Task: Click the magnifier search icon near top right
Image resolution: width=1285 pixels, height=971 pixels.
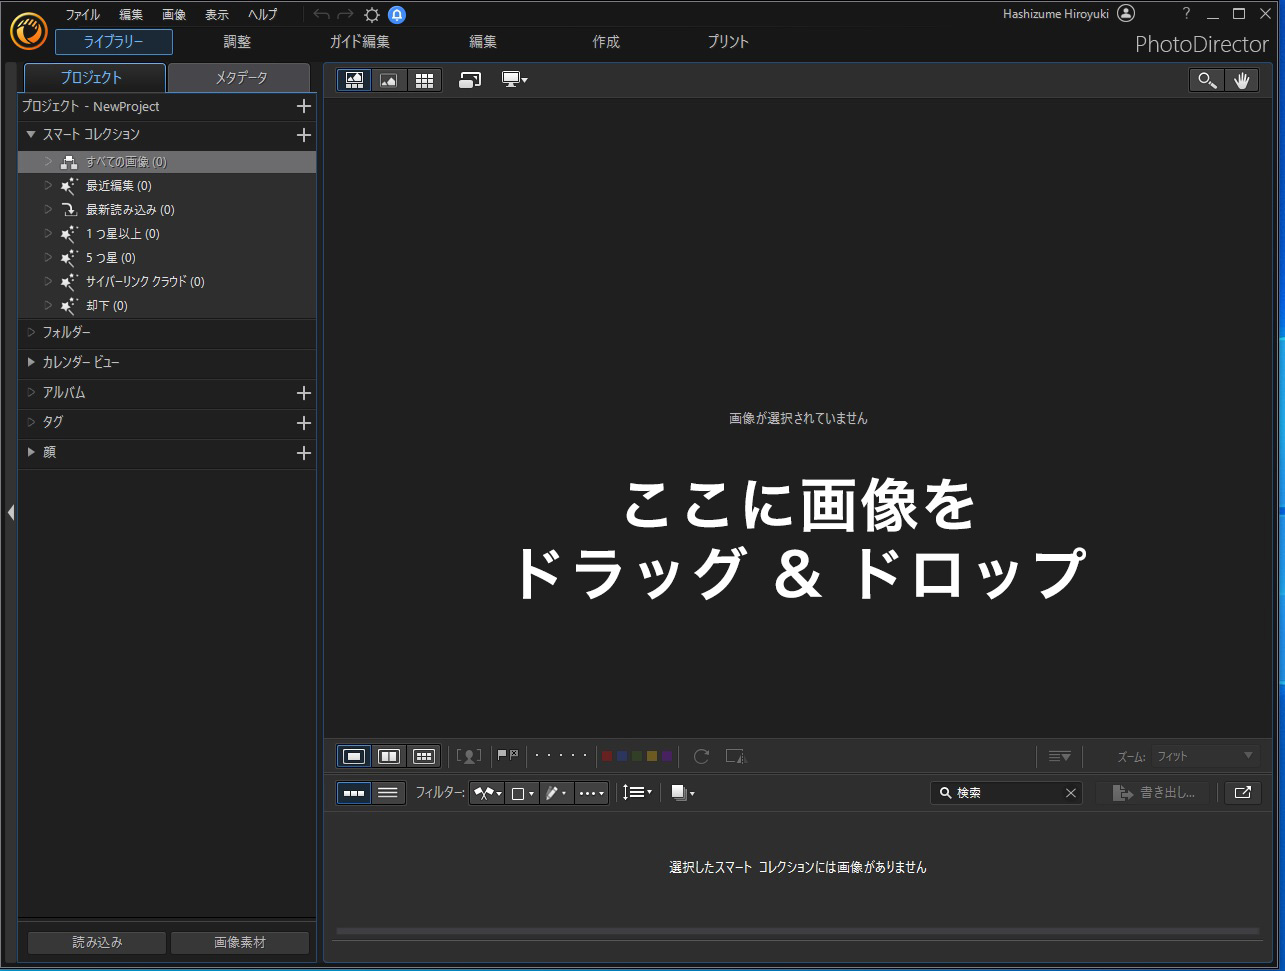Action: pyautogui.click(x=1206, y=80)
